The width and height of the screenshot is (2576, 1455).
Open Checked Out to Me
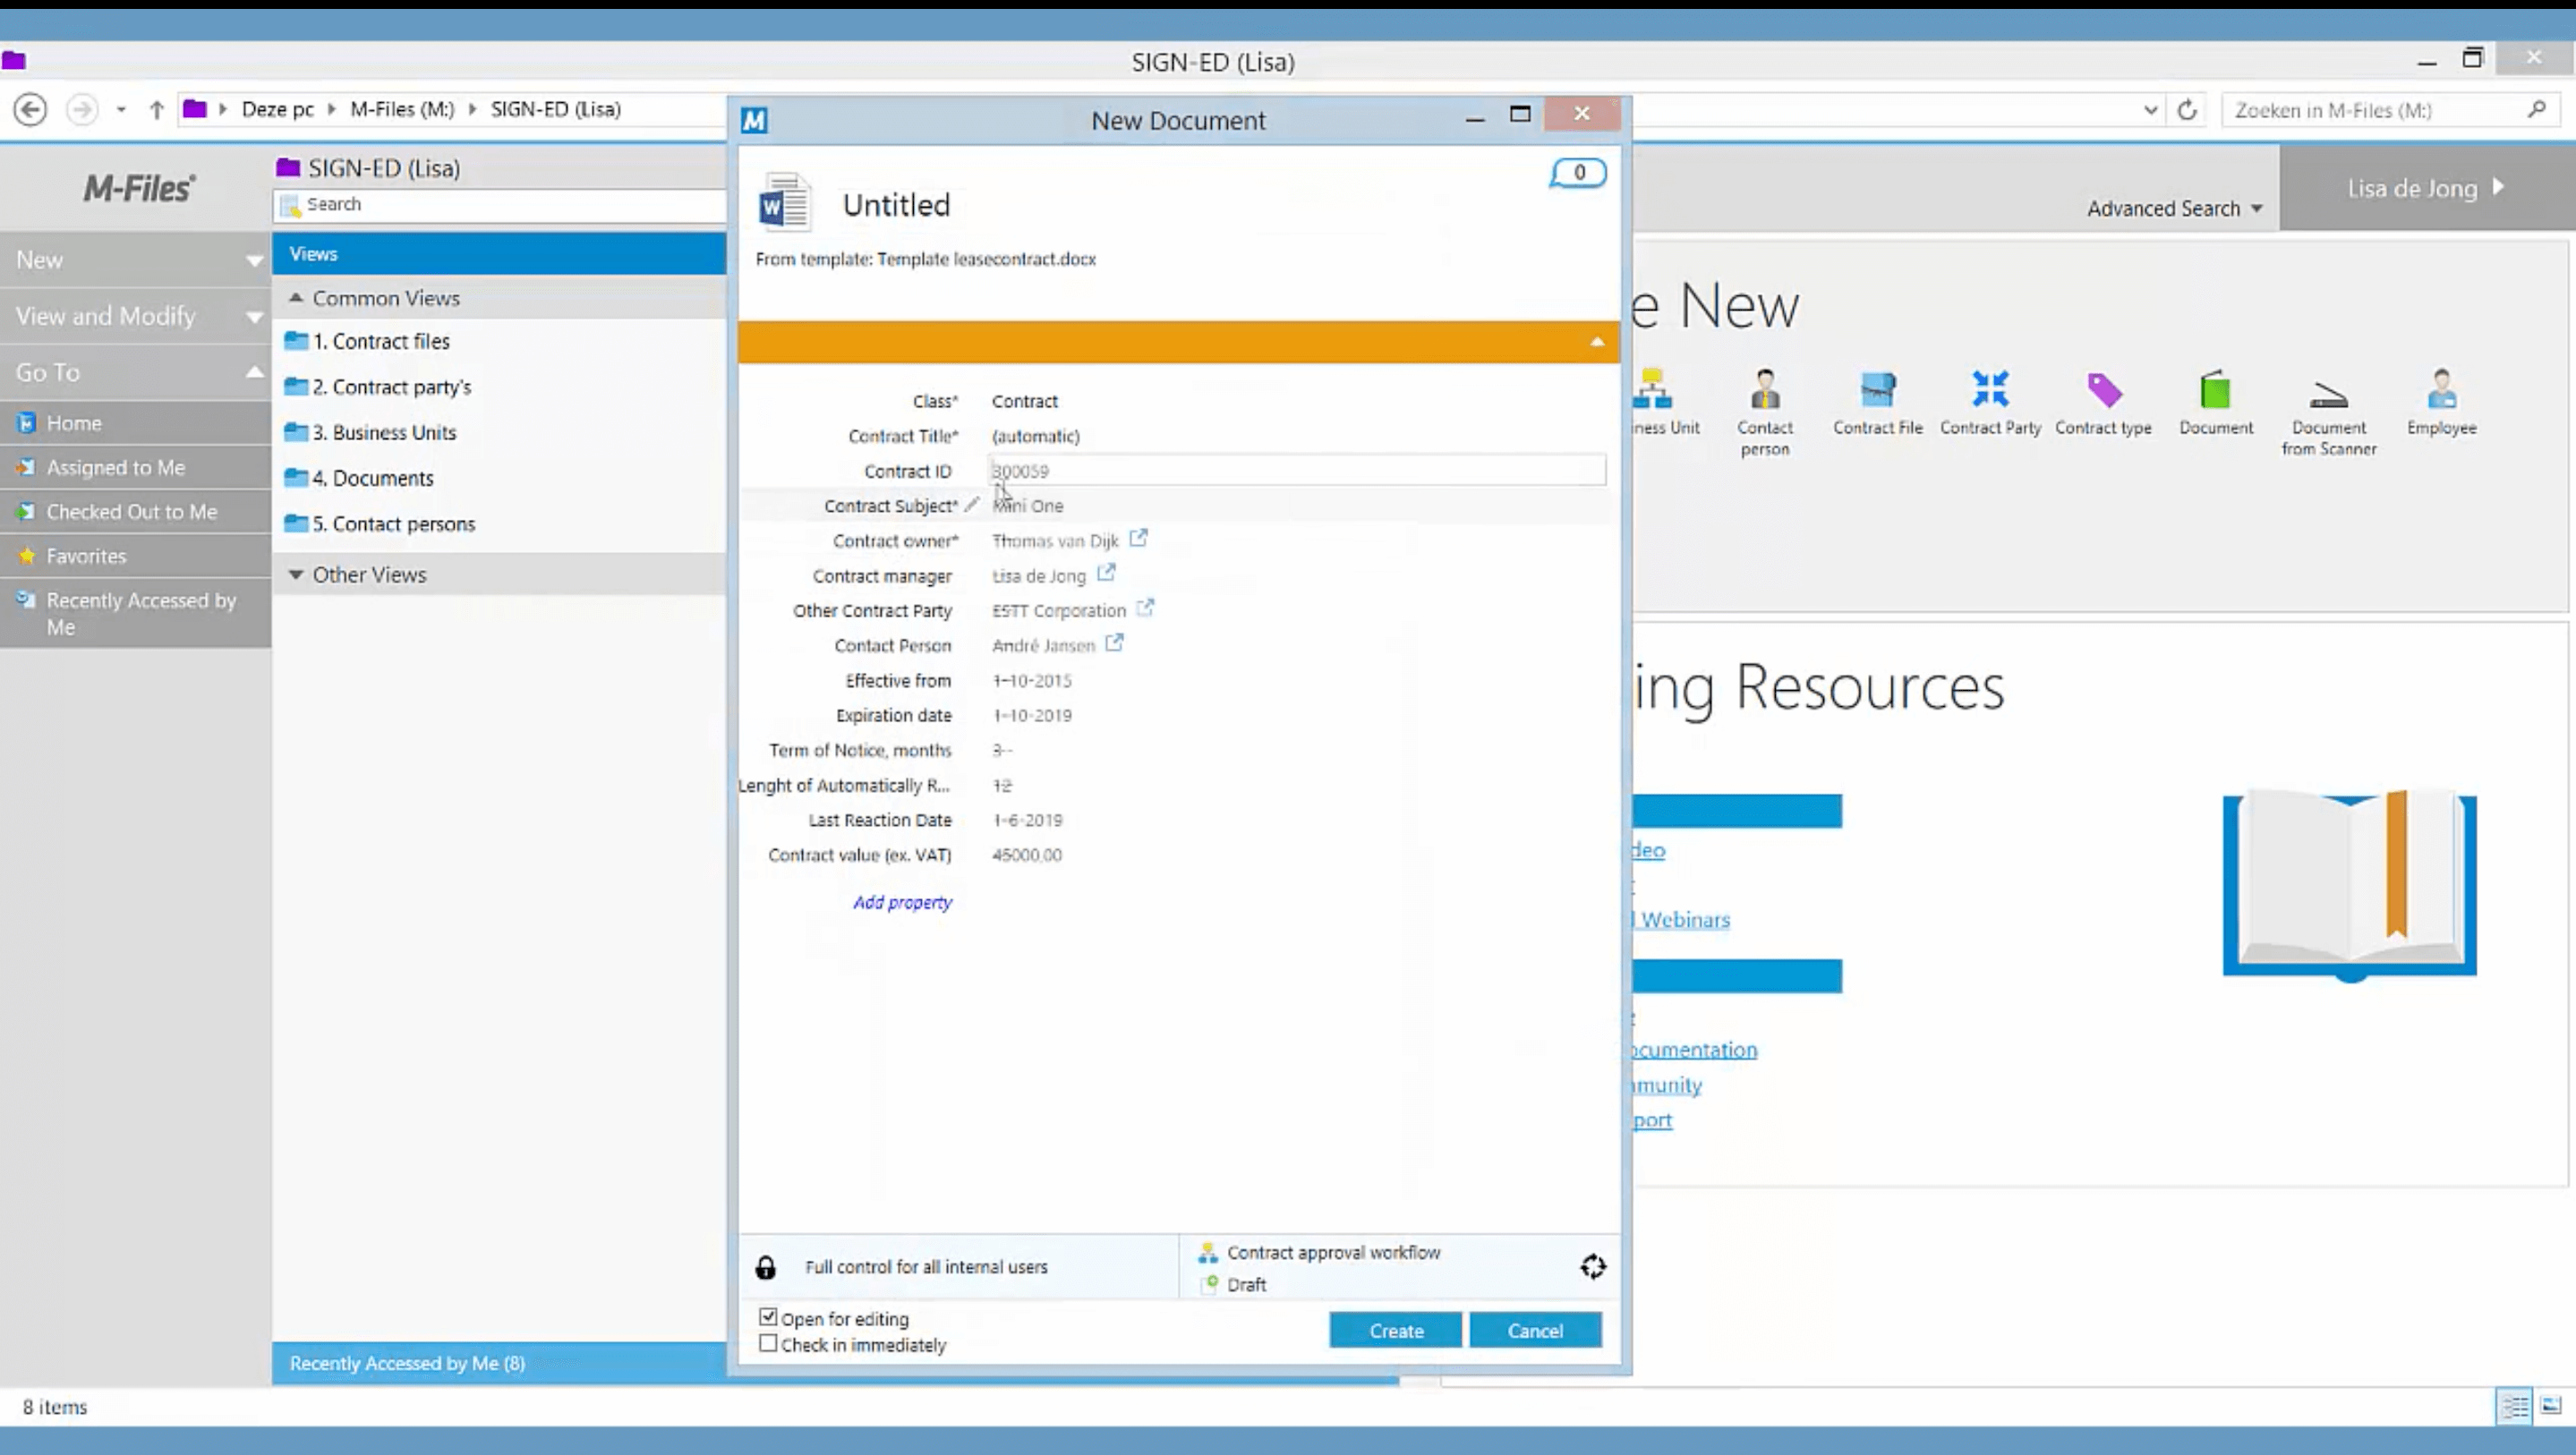(x=135, y=511)
